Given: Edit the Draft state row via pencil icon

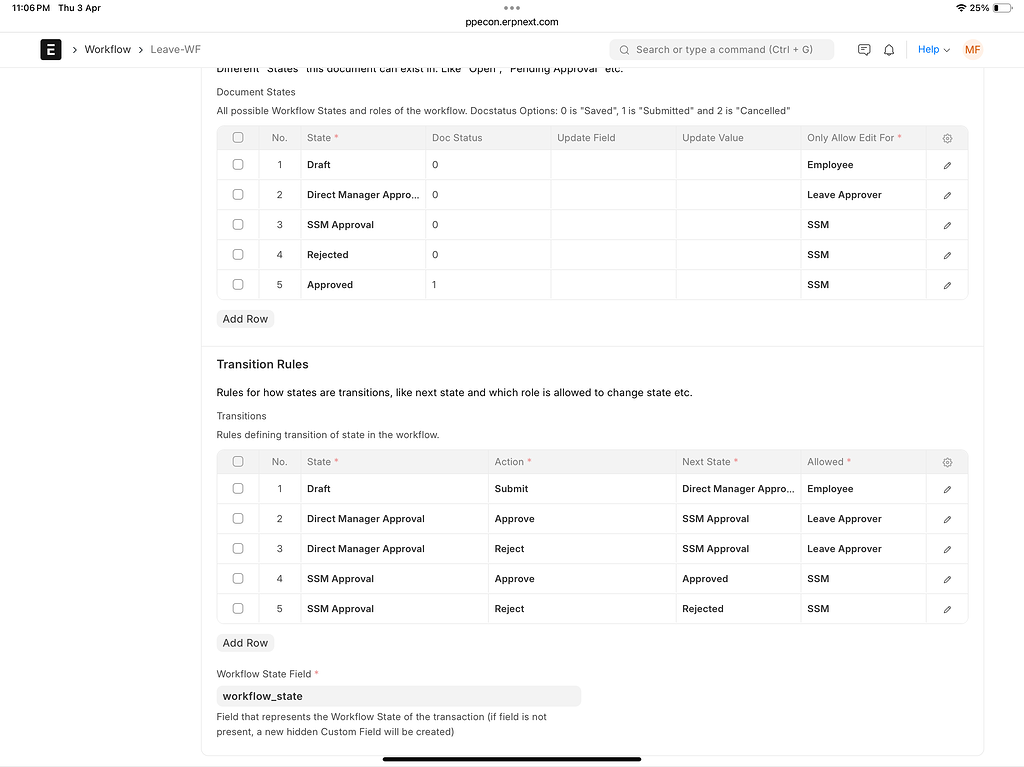Looking at the screenshot, I should click(x=946, y=164).
